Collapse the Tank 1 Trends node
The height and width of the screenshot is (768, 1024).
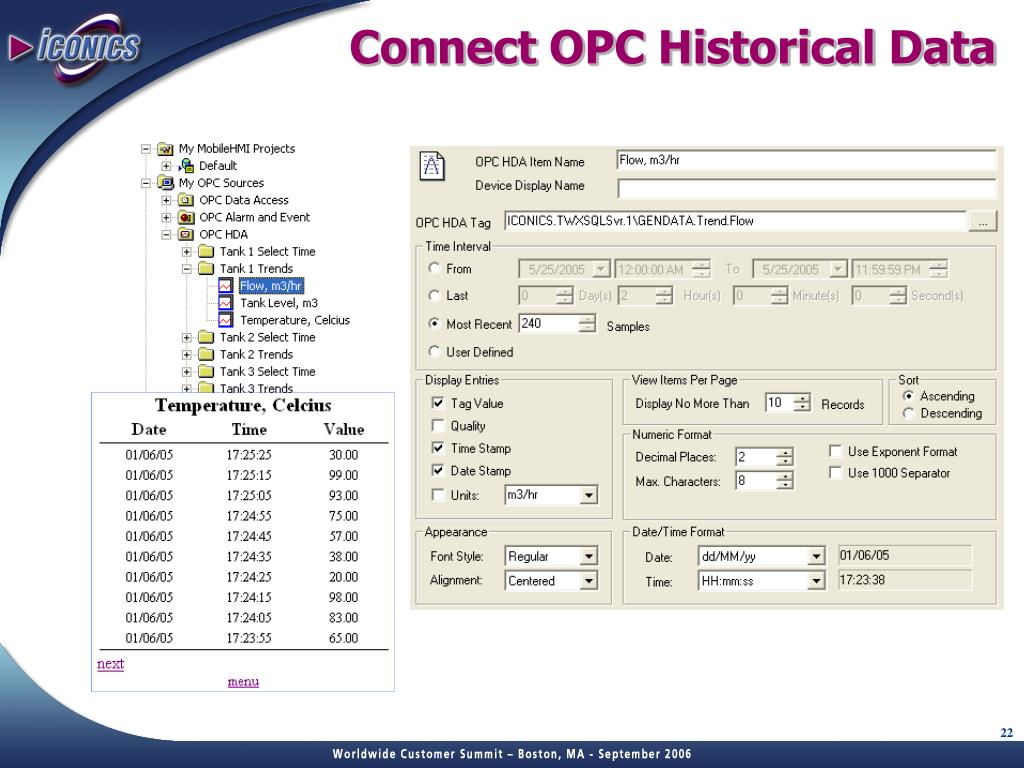[187, 268]
